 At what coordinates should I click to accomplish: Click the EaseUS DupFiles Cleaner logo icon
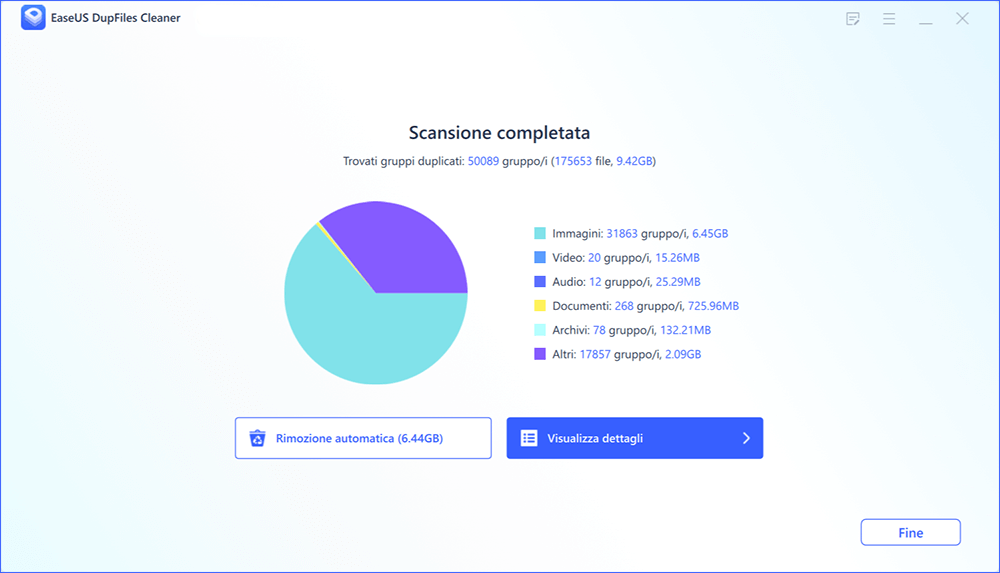33,19
